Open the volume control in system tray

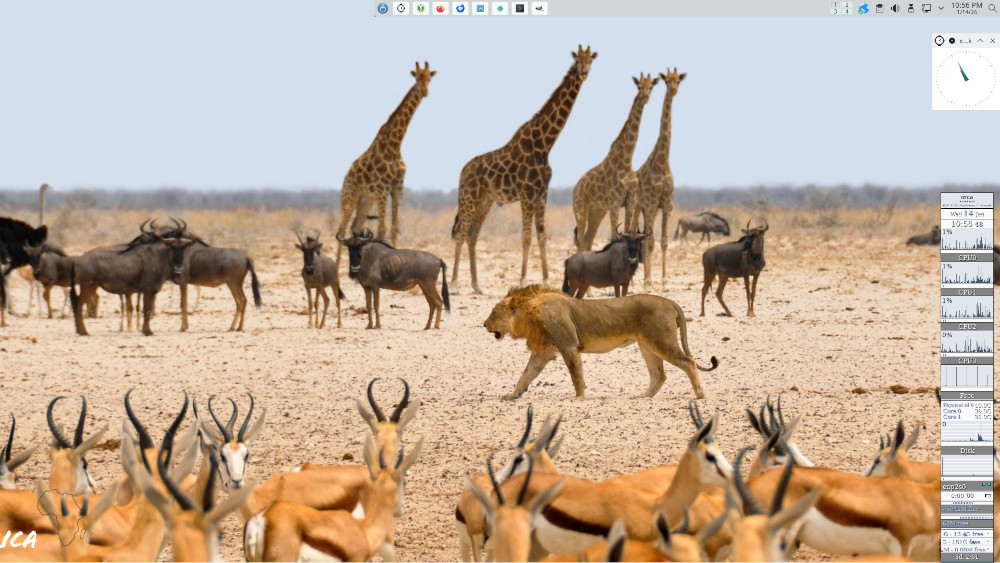coord(895,8)
